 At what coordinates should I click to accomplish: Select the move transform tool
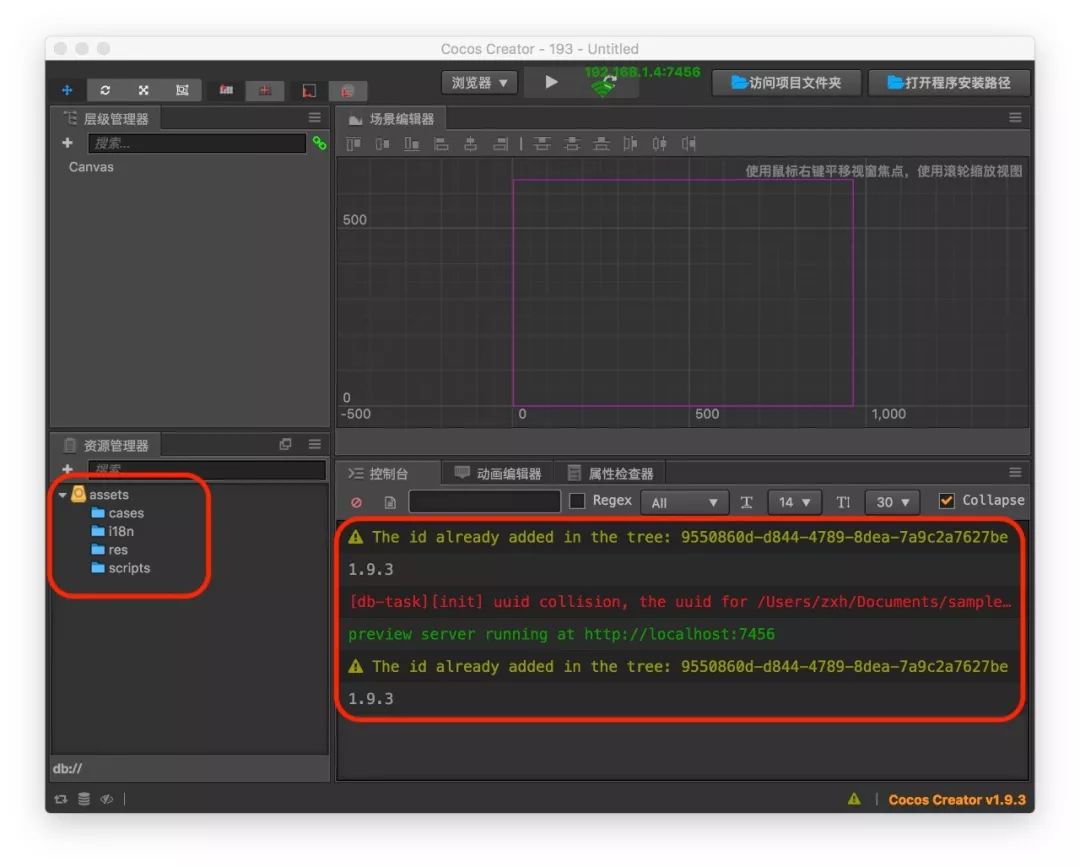coord(67,90)
